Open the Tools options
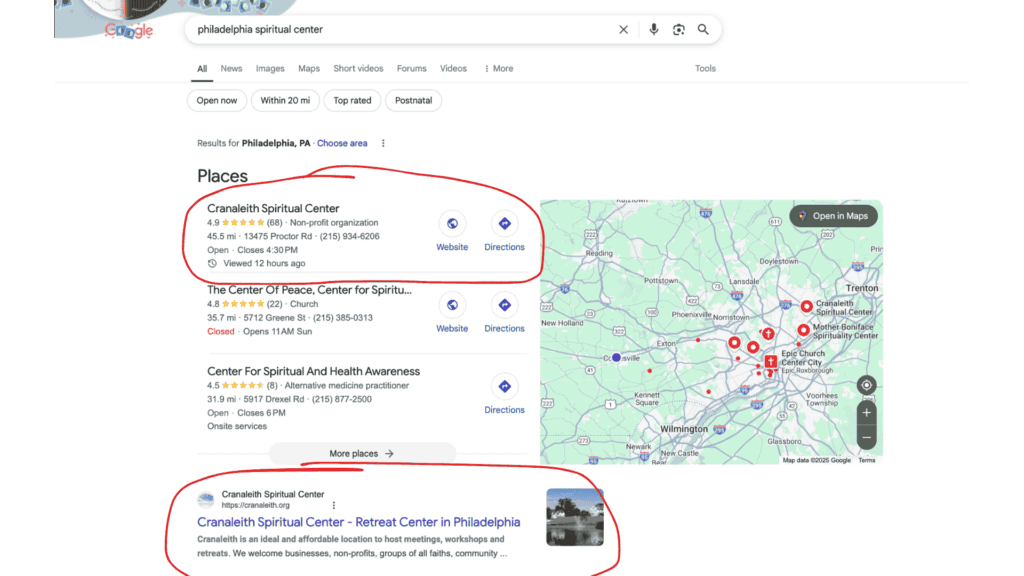Viewport: 1024px width, 576px height. tap(705, 69)
